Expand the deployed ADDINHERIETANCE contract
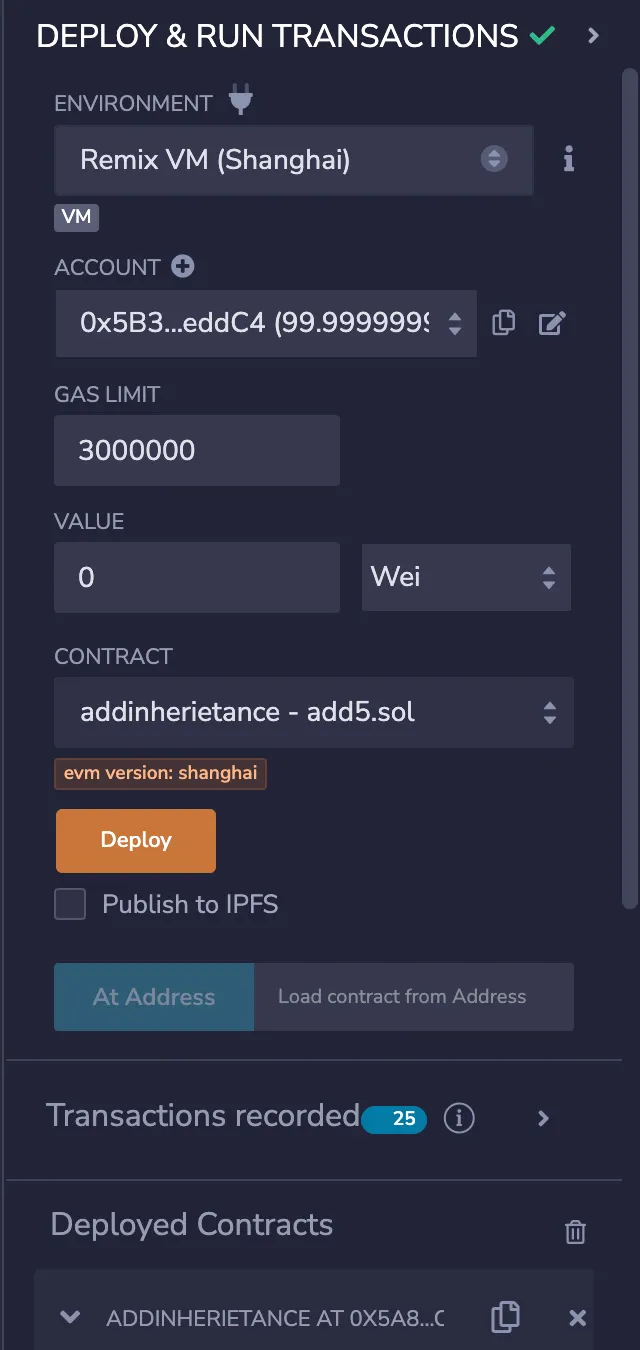Screen dimensions: 640x1350 pos(70,1317)
